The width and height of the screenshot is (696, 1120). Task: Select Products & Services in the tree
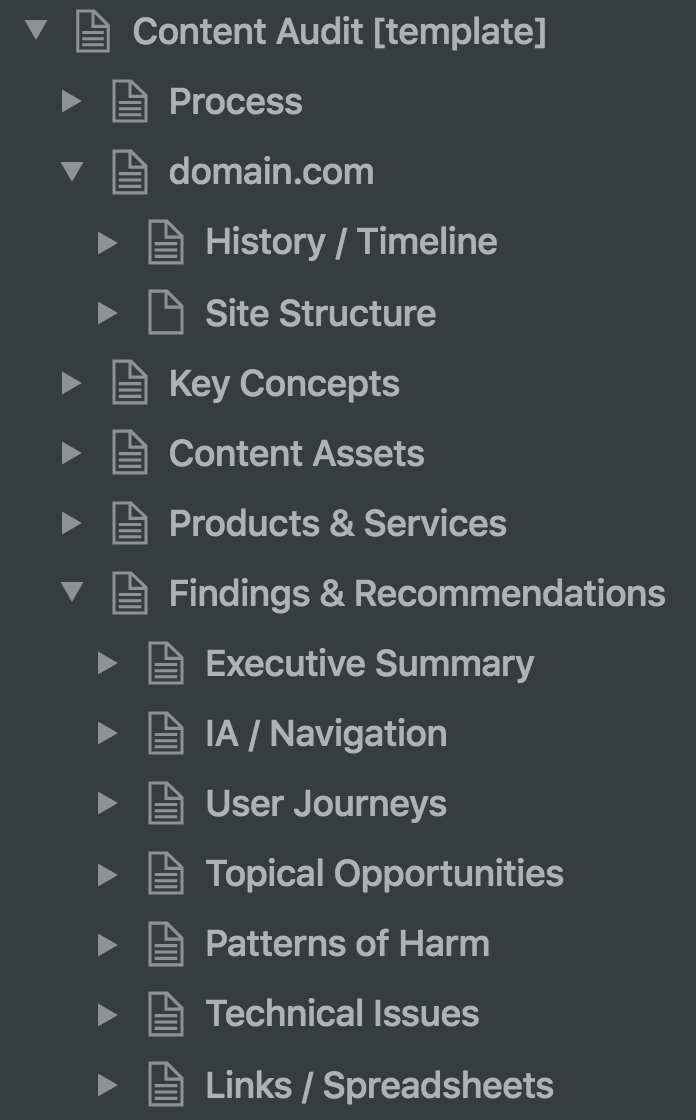pyautogui.click(x=338, y=522)
